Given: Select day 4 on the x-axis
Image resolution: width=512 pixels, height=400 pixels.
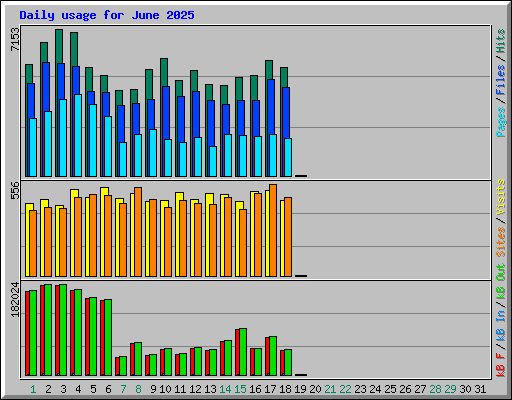Looking at the screenshot, I should pos(78,389).
